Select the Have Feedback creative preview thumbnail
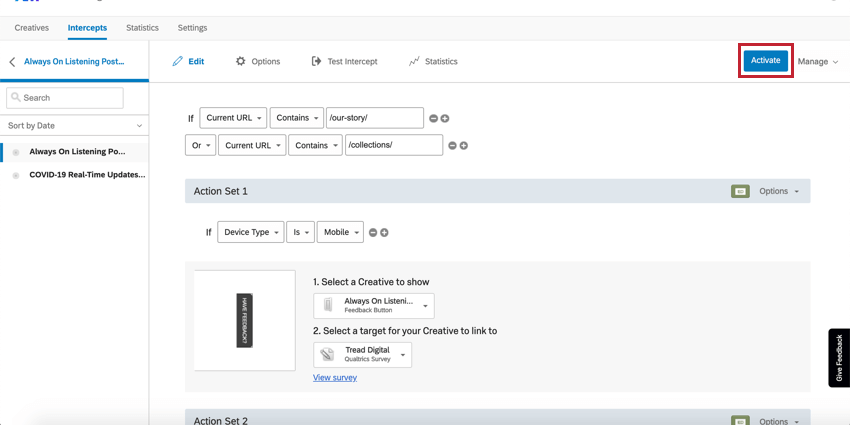Image resolution: width=850 pixels, height=425 pixels. pyautogui.click(x=245, y=320)
